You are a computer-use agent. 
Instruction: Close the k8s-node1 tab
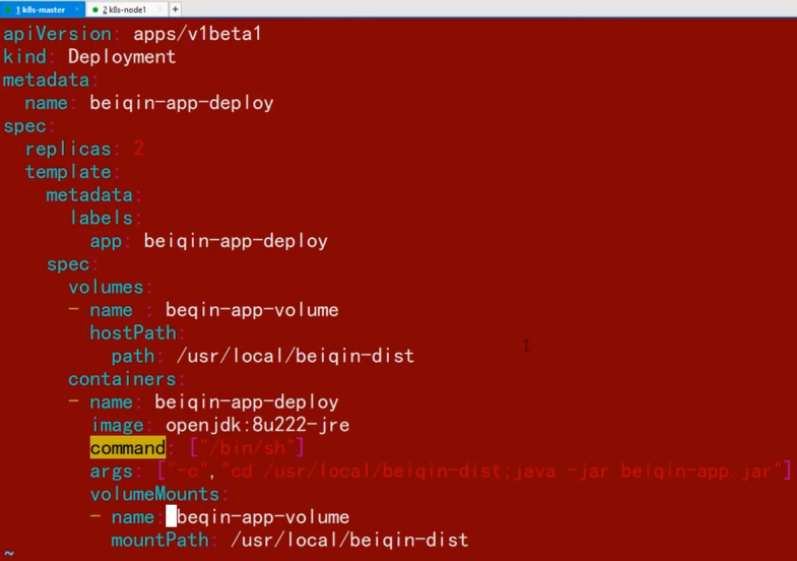160,9
